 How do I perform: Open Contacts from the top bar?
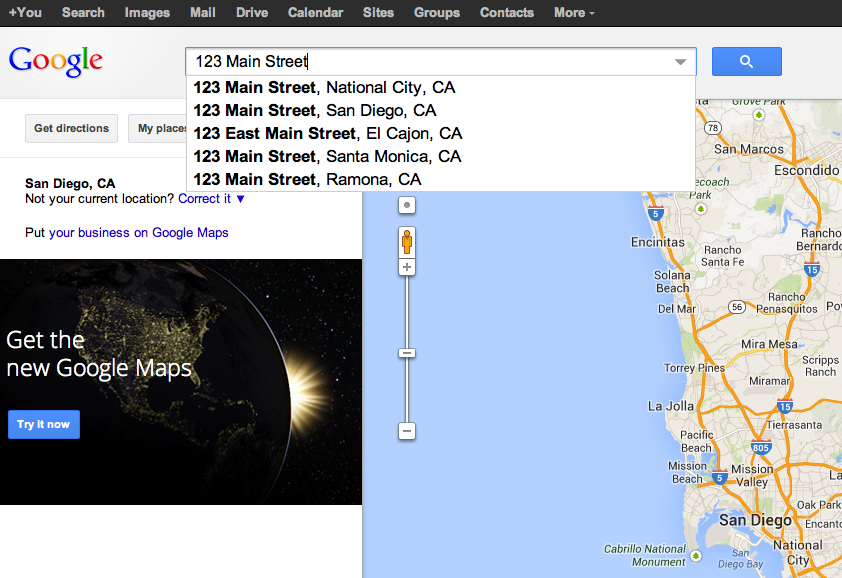click(507, 12)
